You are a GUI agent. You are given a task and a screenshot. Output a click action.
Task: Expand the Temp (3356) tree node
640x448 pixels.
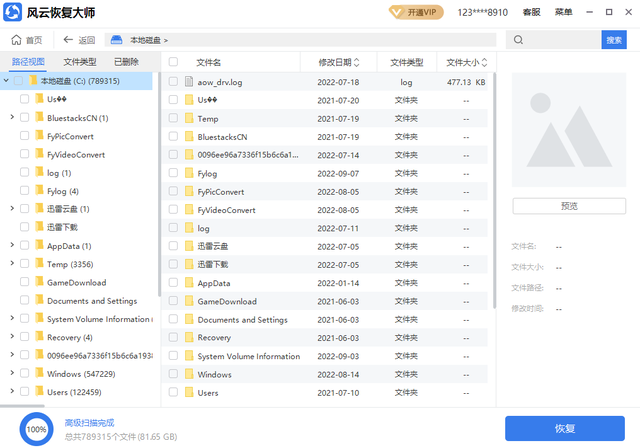pyautogui.click(x=12, y=263)
